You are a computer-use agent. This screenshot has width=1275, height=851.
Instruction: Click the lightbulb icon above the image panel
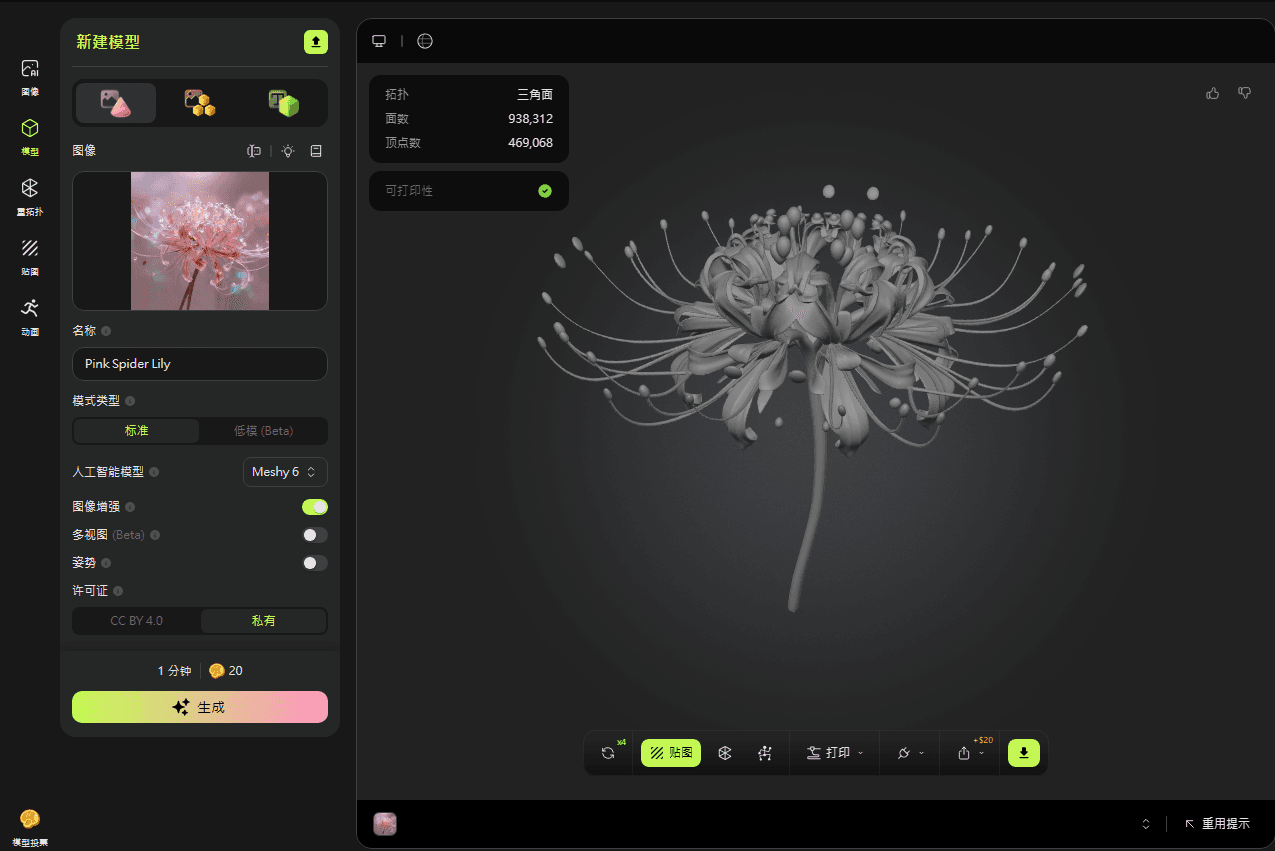click(287, 150)
